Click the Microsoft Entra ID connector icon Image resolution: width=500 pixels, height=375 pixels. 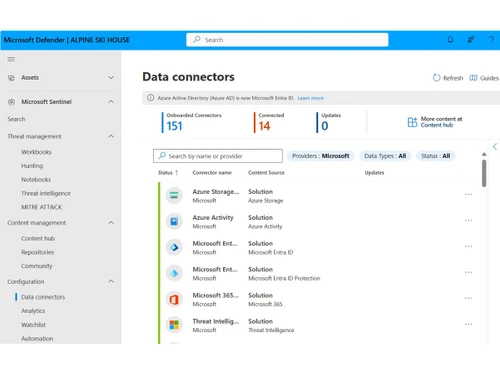174,247
